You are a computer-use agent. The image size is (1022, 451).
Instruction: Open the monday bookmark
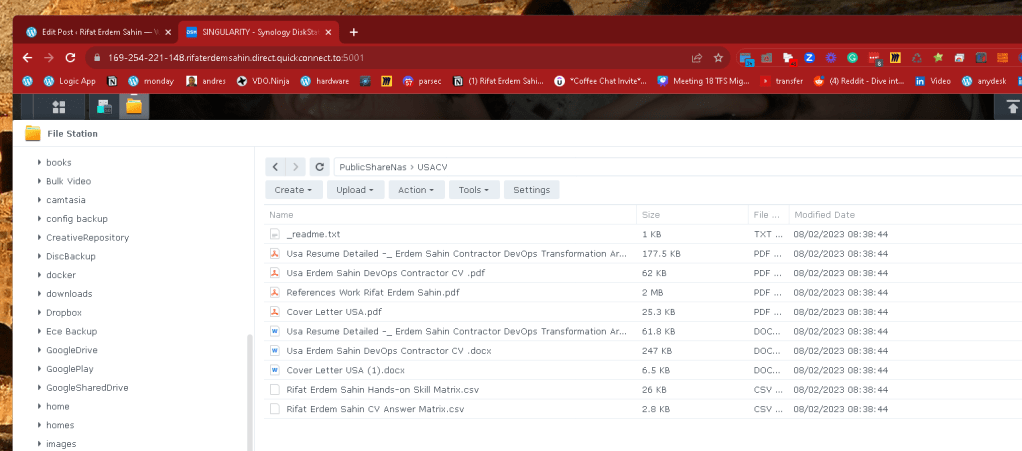point(151,81)
